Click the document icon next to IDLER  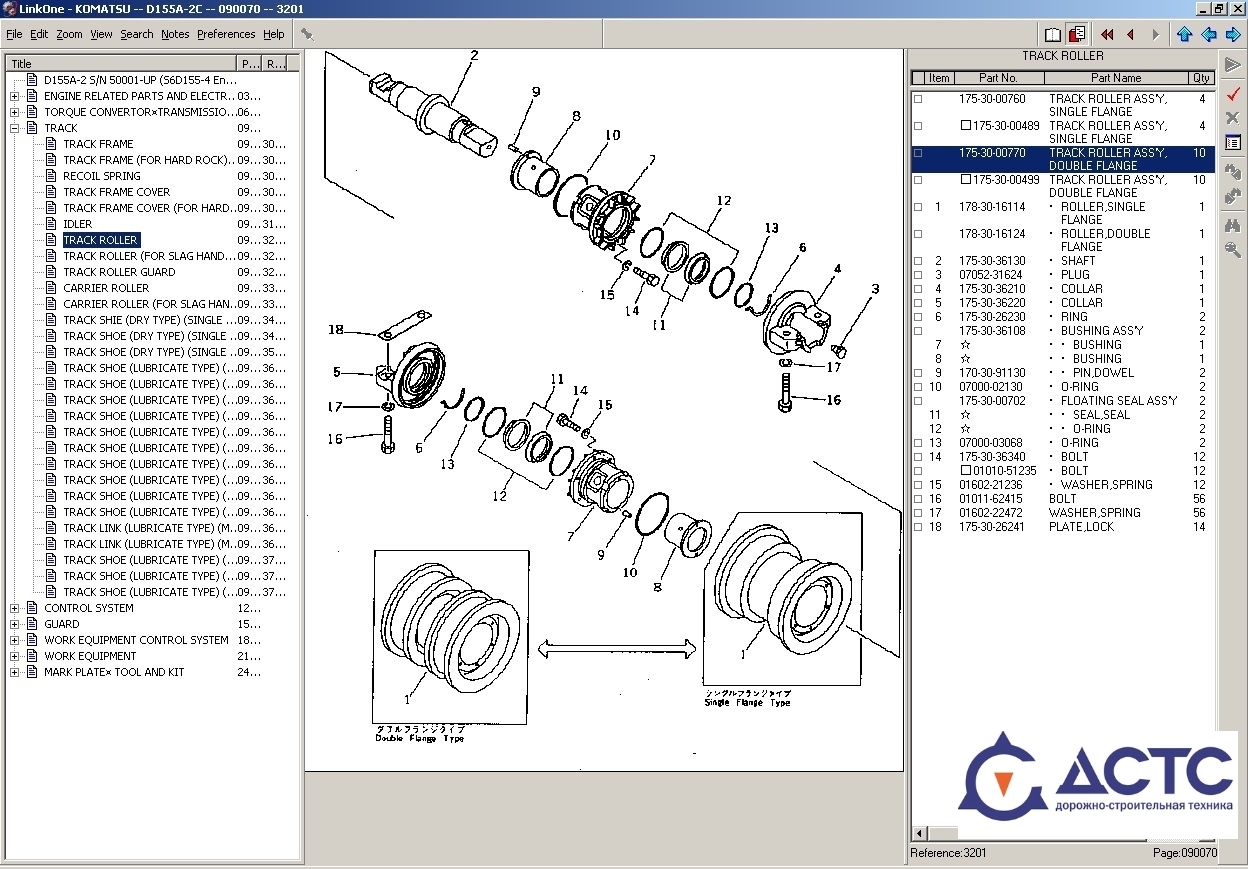coord(52,224)
